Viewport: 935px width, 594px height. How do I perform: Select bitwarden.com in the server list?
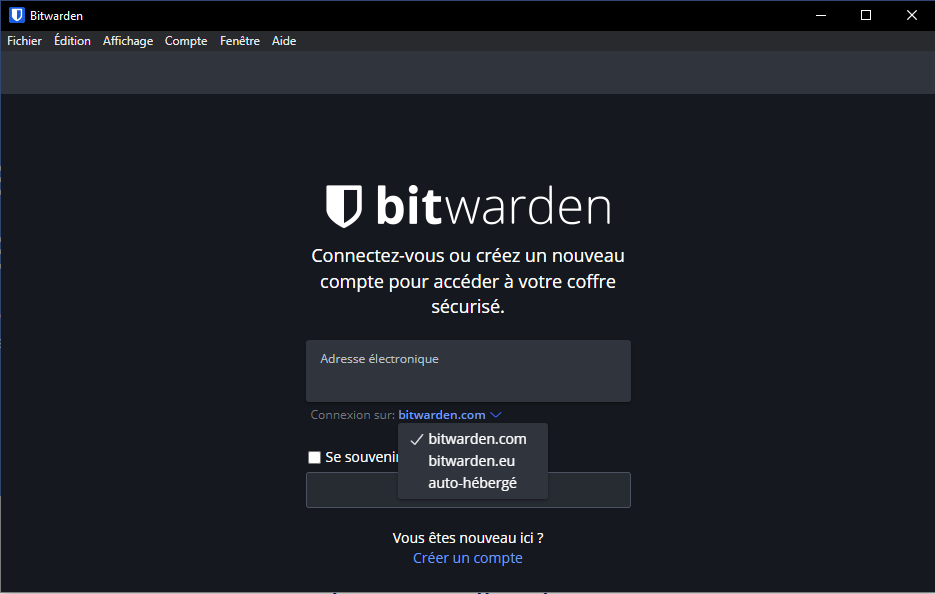click(473, 439)
